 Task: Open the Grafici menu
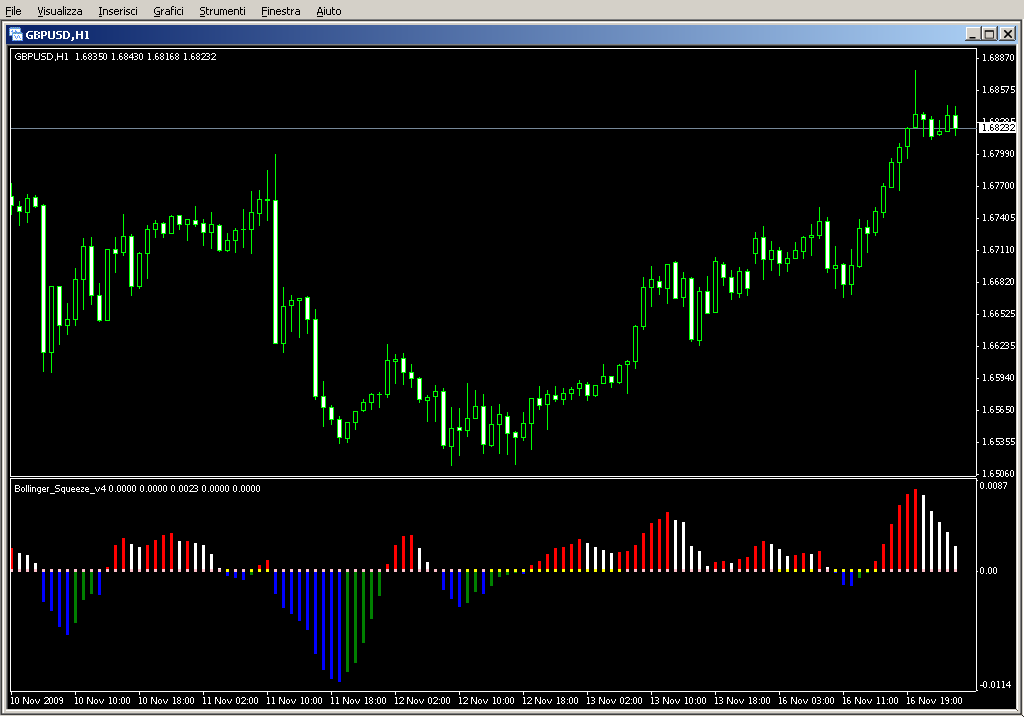168,11
